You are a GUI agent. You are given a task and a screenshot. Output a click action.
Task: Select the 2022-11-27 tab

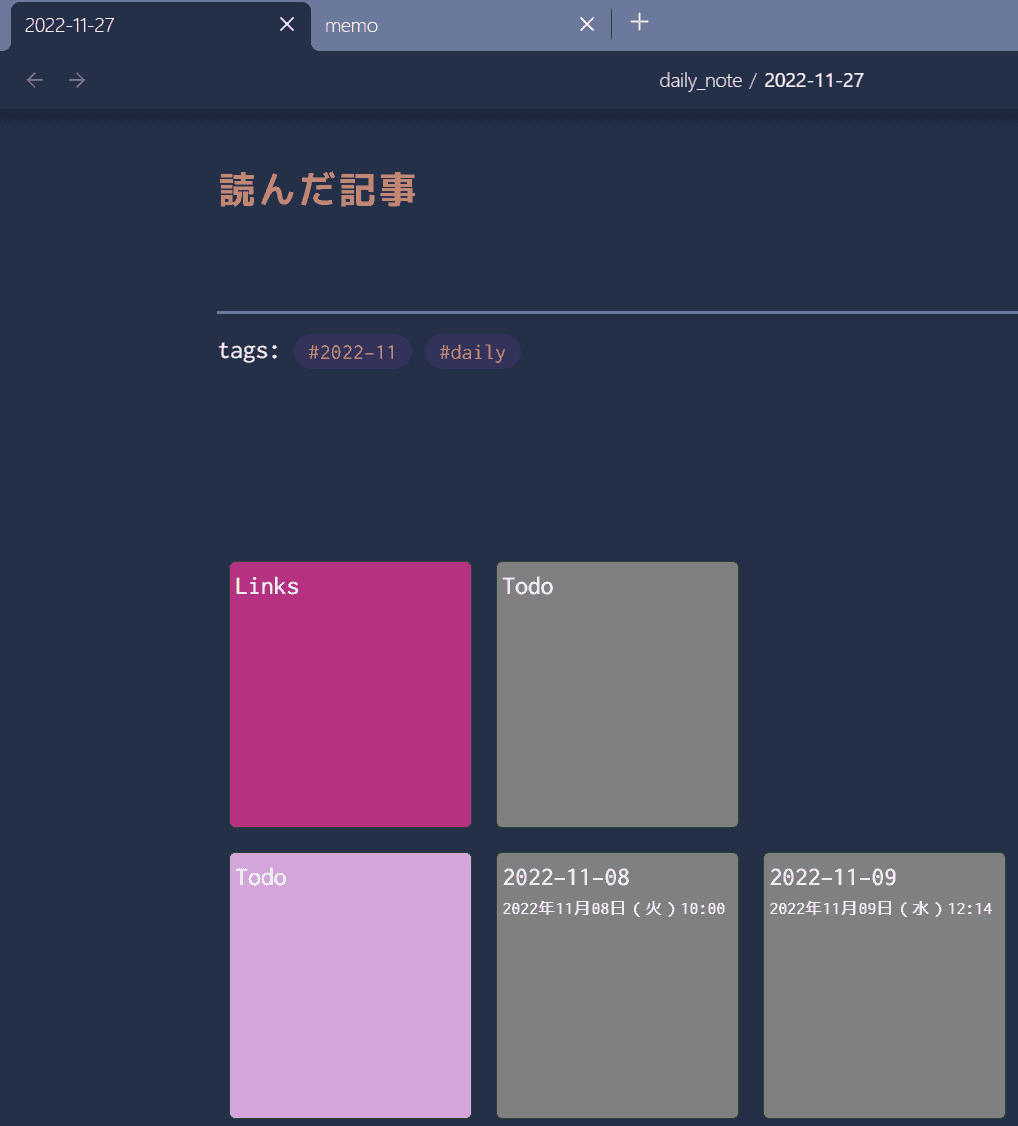coord(70,26)
